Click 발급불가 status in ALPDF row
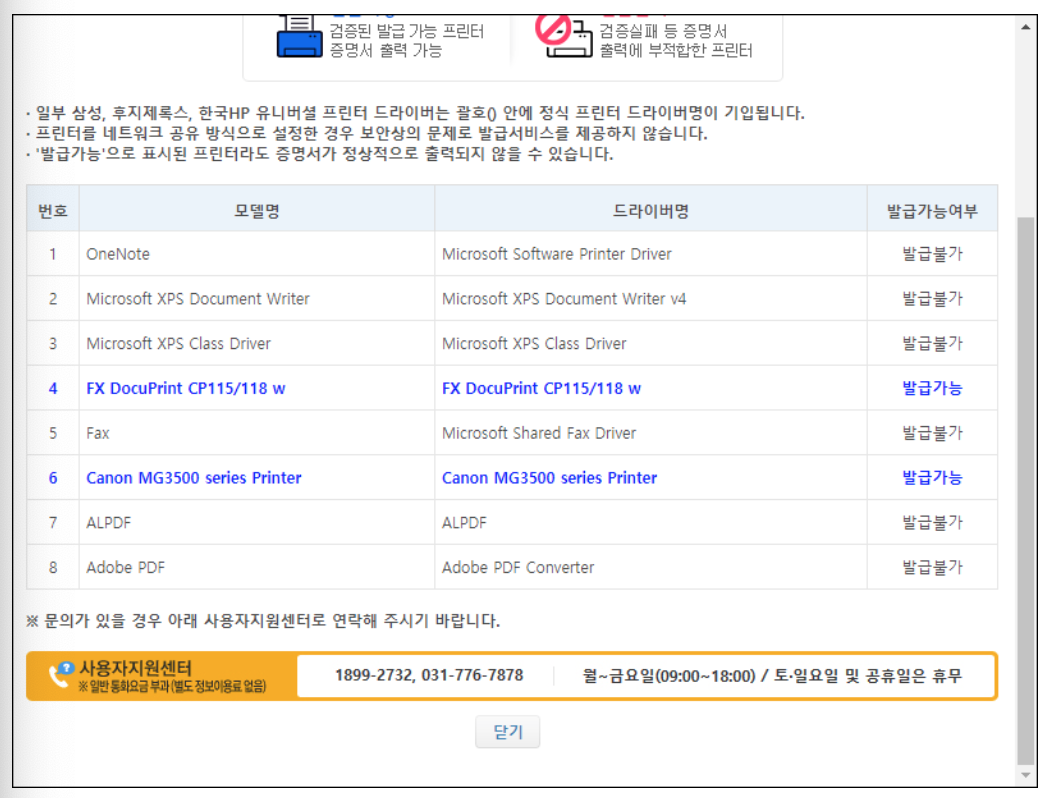Screen dimensions: 1046x798 point(932,522)
